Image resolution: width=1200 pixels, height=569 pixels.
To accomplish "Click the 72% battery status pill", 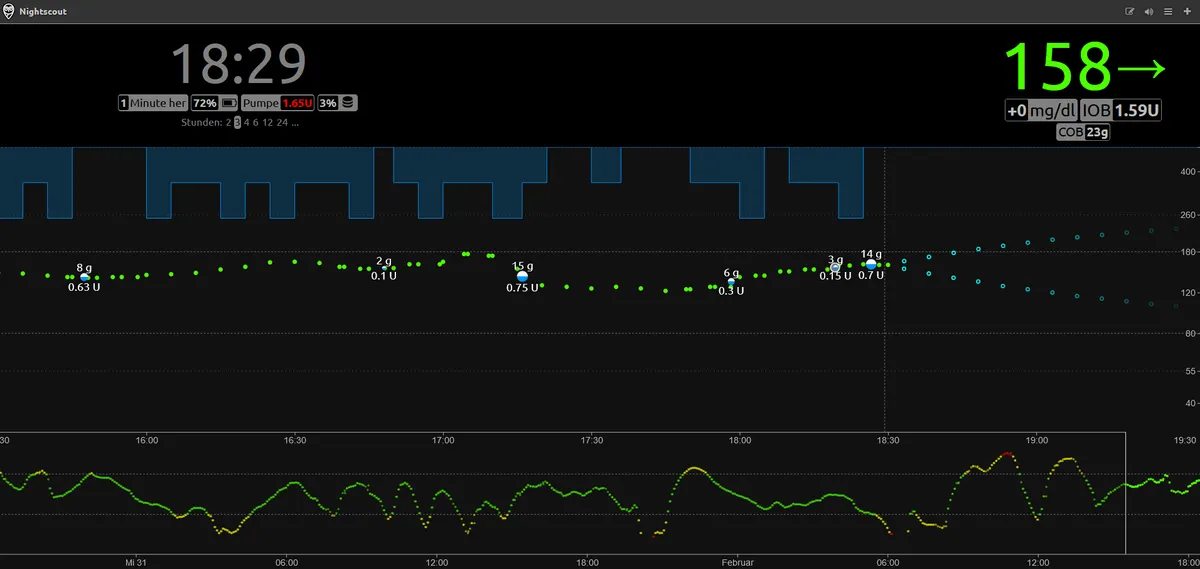I will point(214,103).
